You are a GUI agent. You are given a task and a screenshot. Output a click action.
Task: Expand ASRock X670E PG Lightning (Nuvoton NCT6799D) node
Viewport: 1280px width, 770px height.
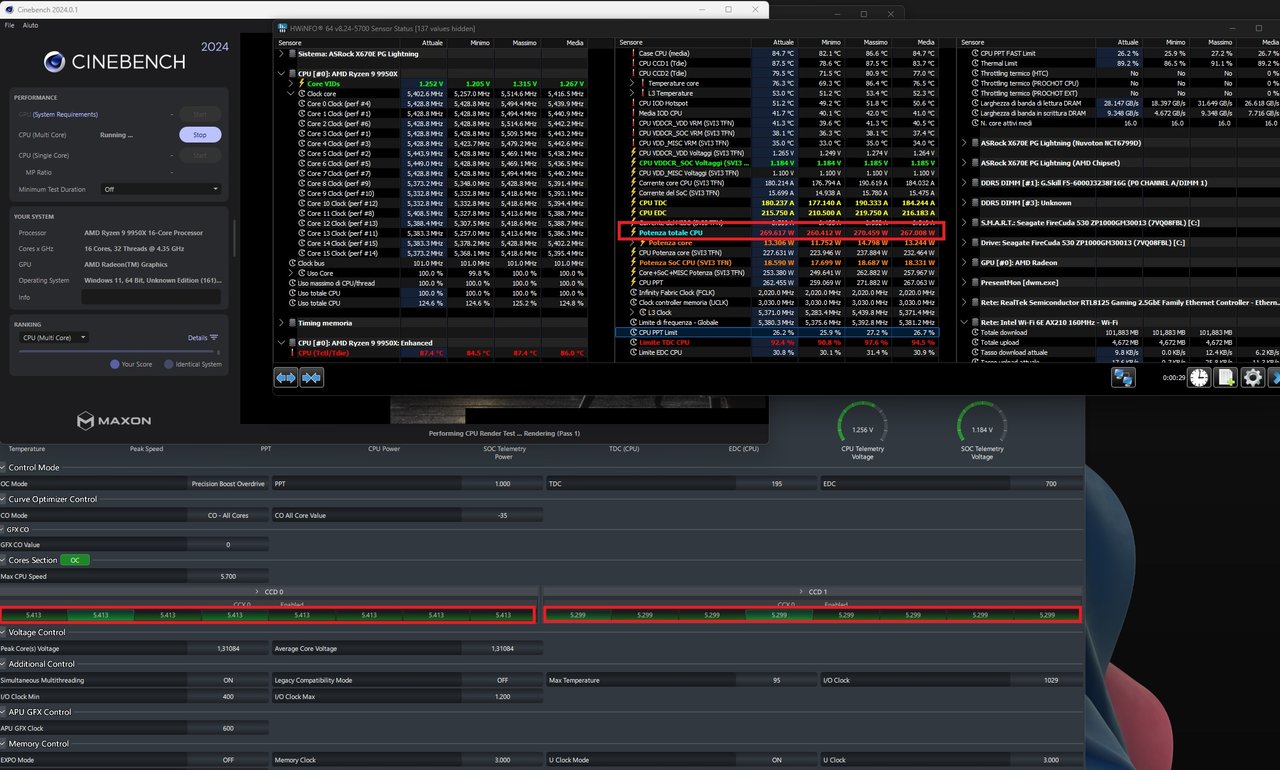pos(964,143)
